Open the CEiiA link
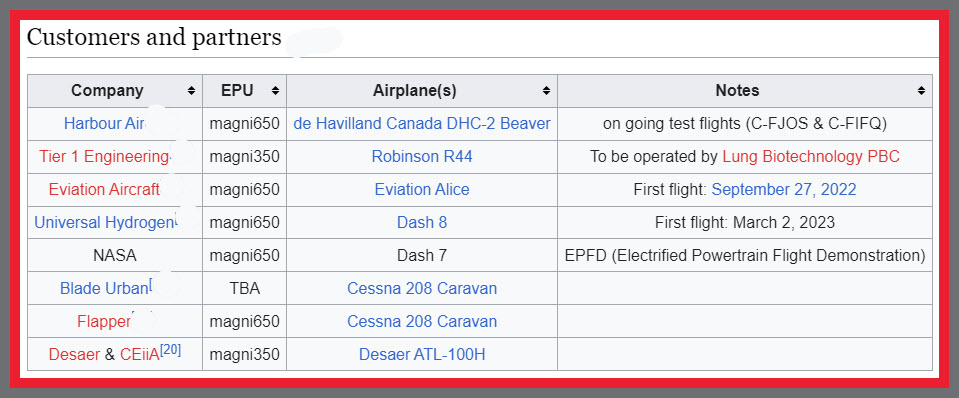959x398 pixels. [140, 354]
